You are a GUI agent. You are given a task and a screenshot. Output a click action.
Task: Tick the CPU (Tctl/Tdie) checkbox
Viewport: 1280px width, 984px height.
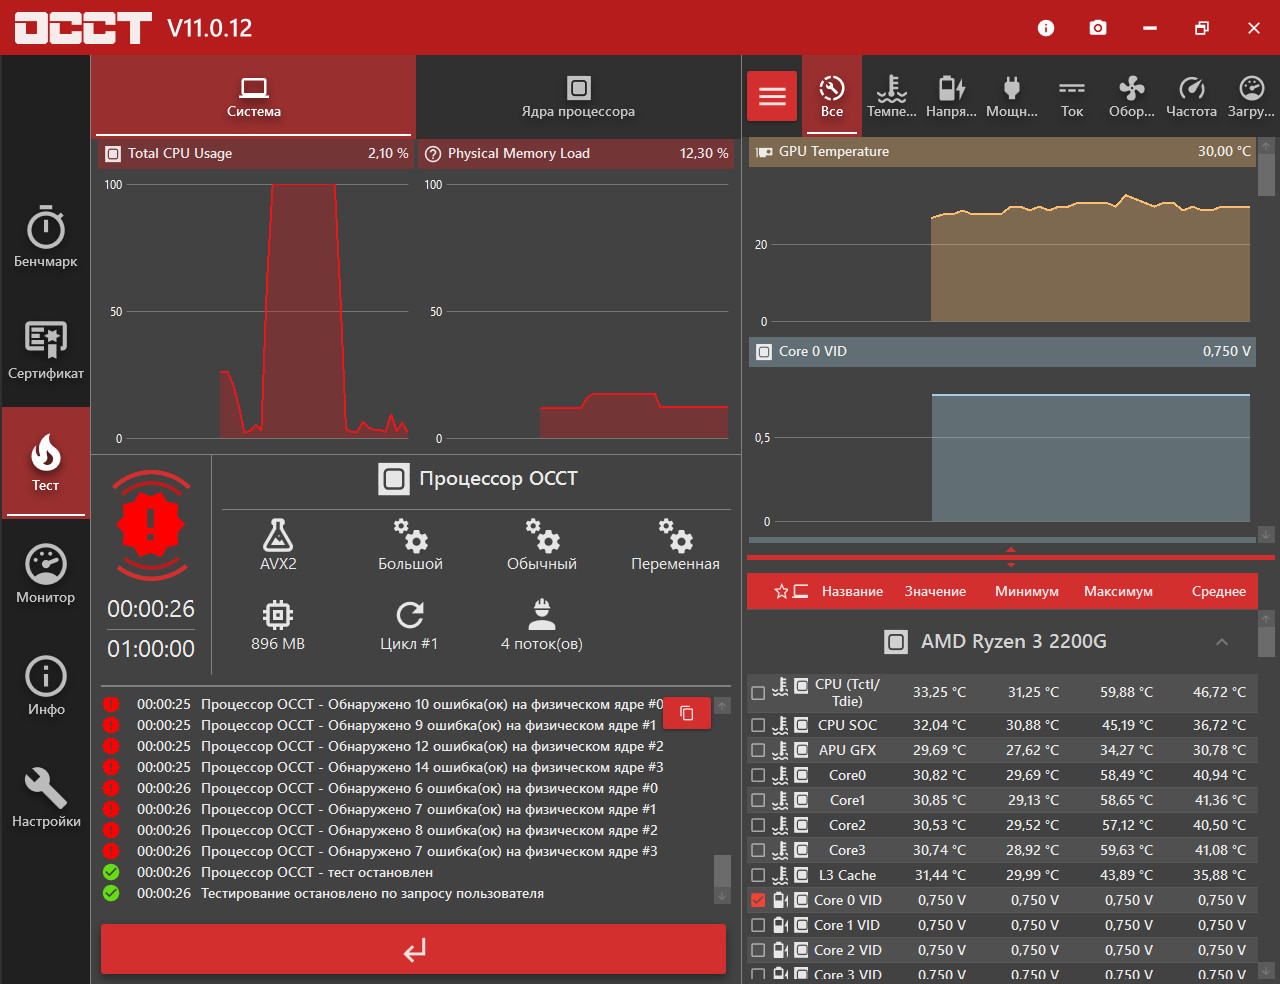758,692
